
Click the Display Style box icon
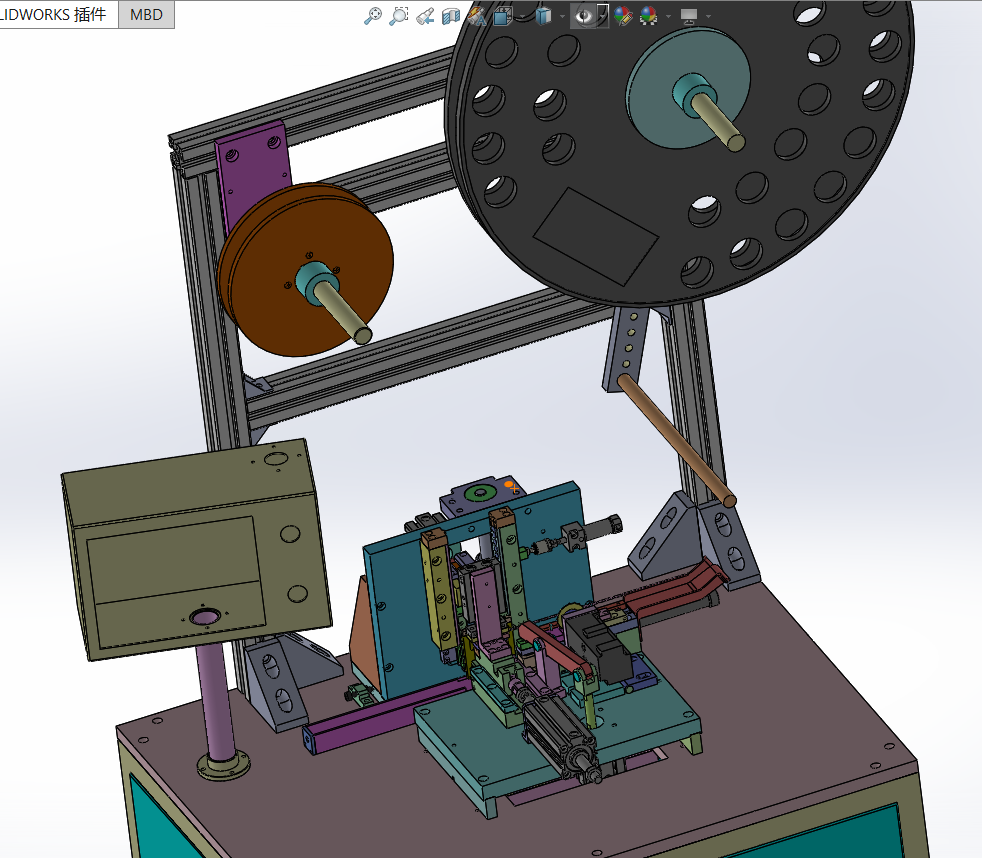[x=543, y=16]
